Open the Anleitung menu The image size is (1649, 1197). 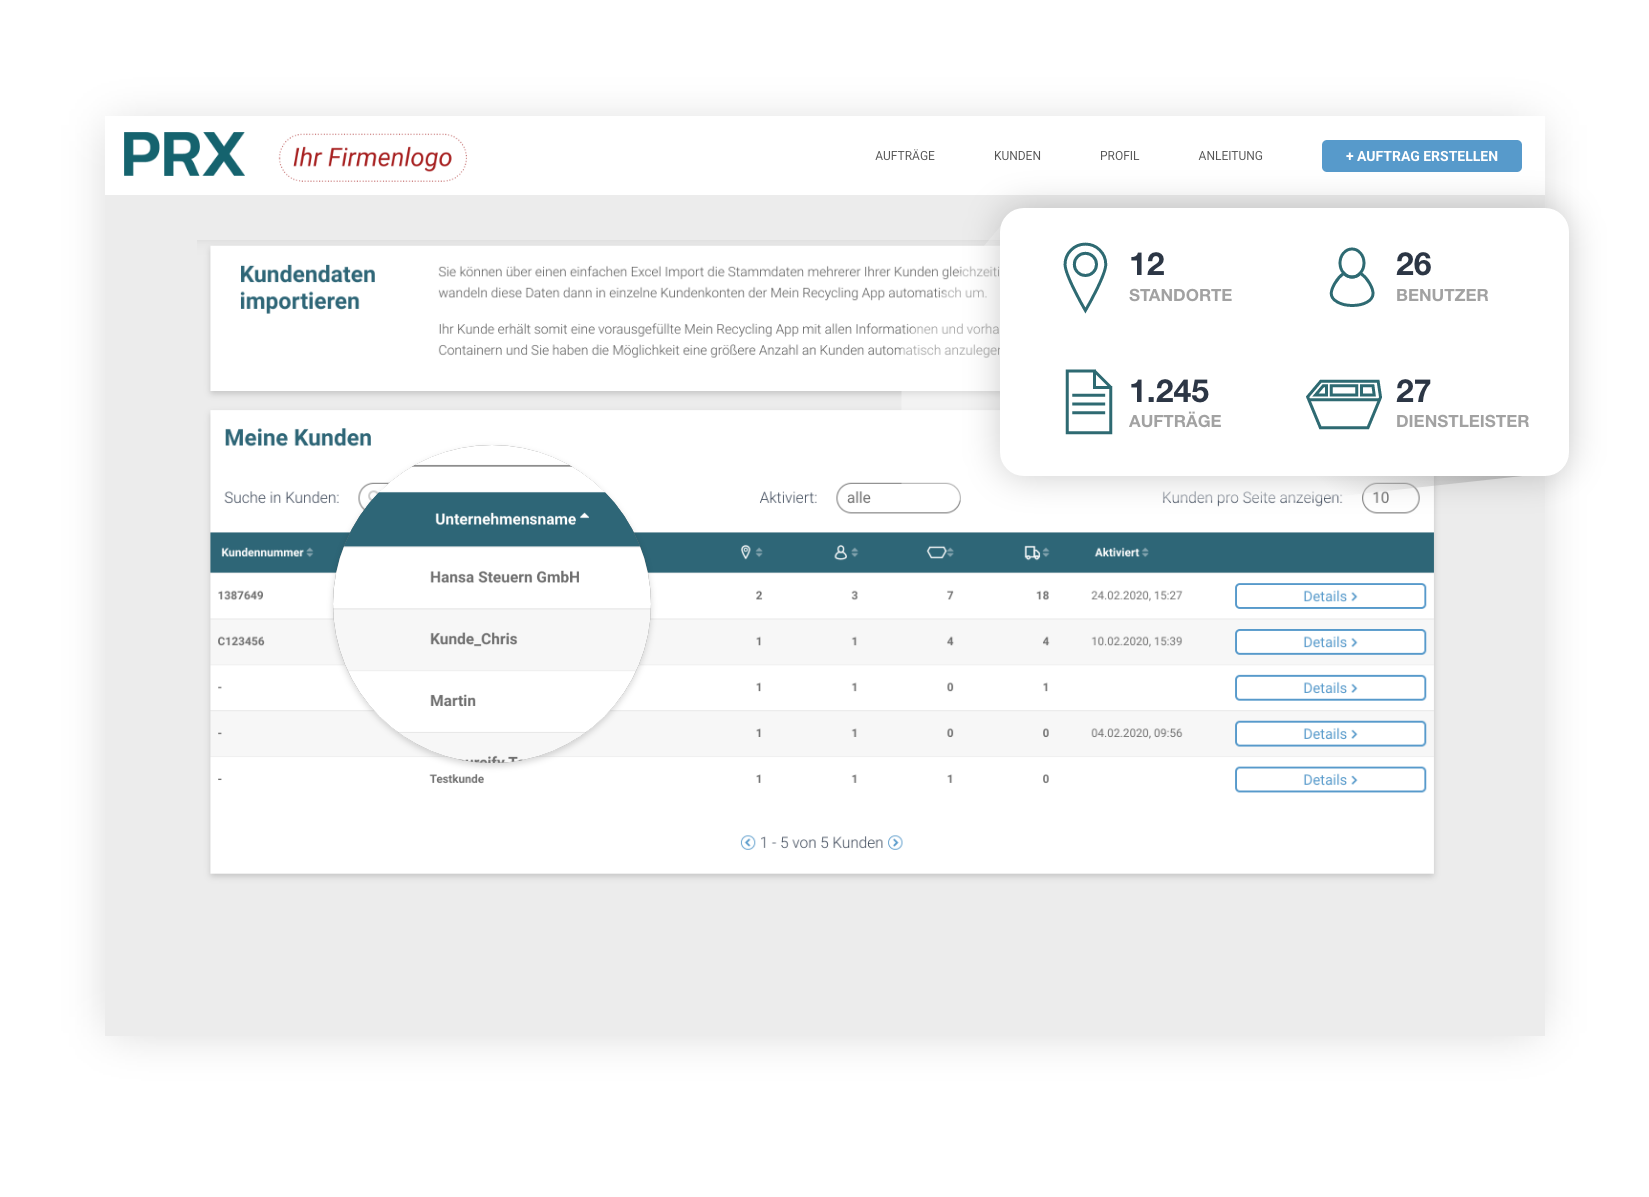pos(1230,156)
